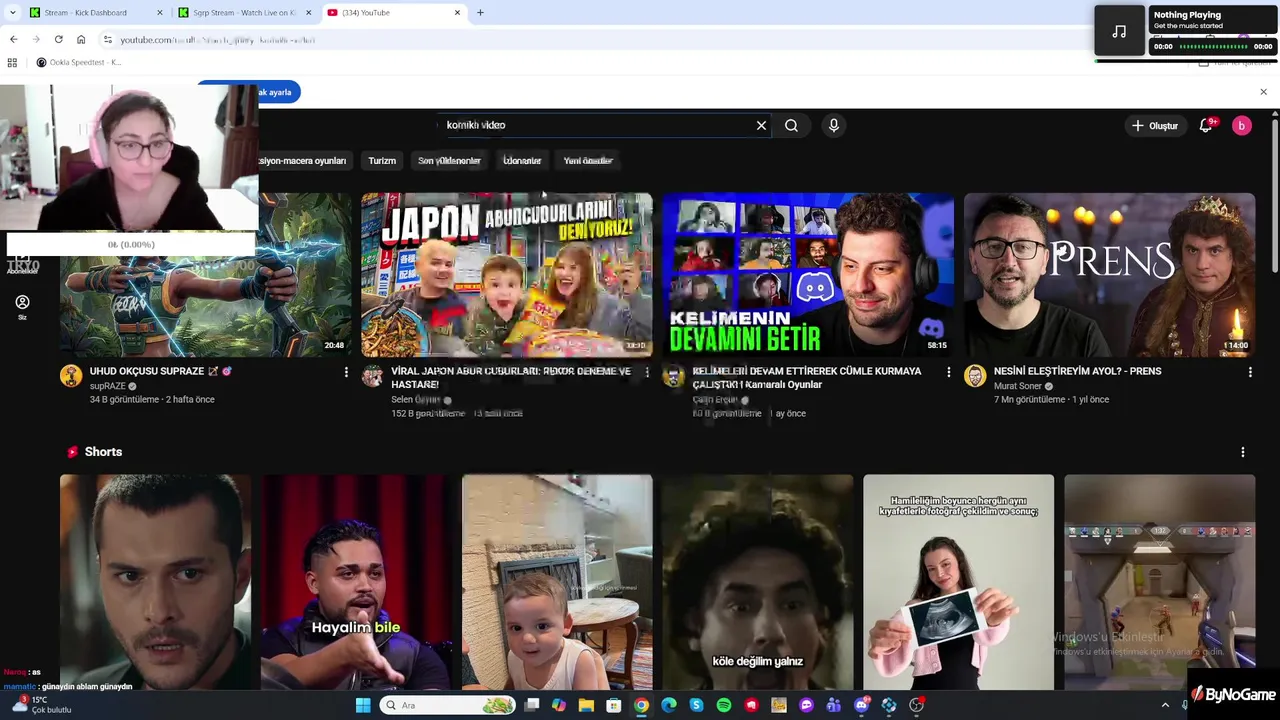Click the Oluştur create button
1280x720 pixels.
(x=1155, y=125)
